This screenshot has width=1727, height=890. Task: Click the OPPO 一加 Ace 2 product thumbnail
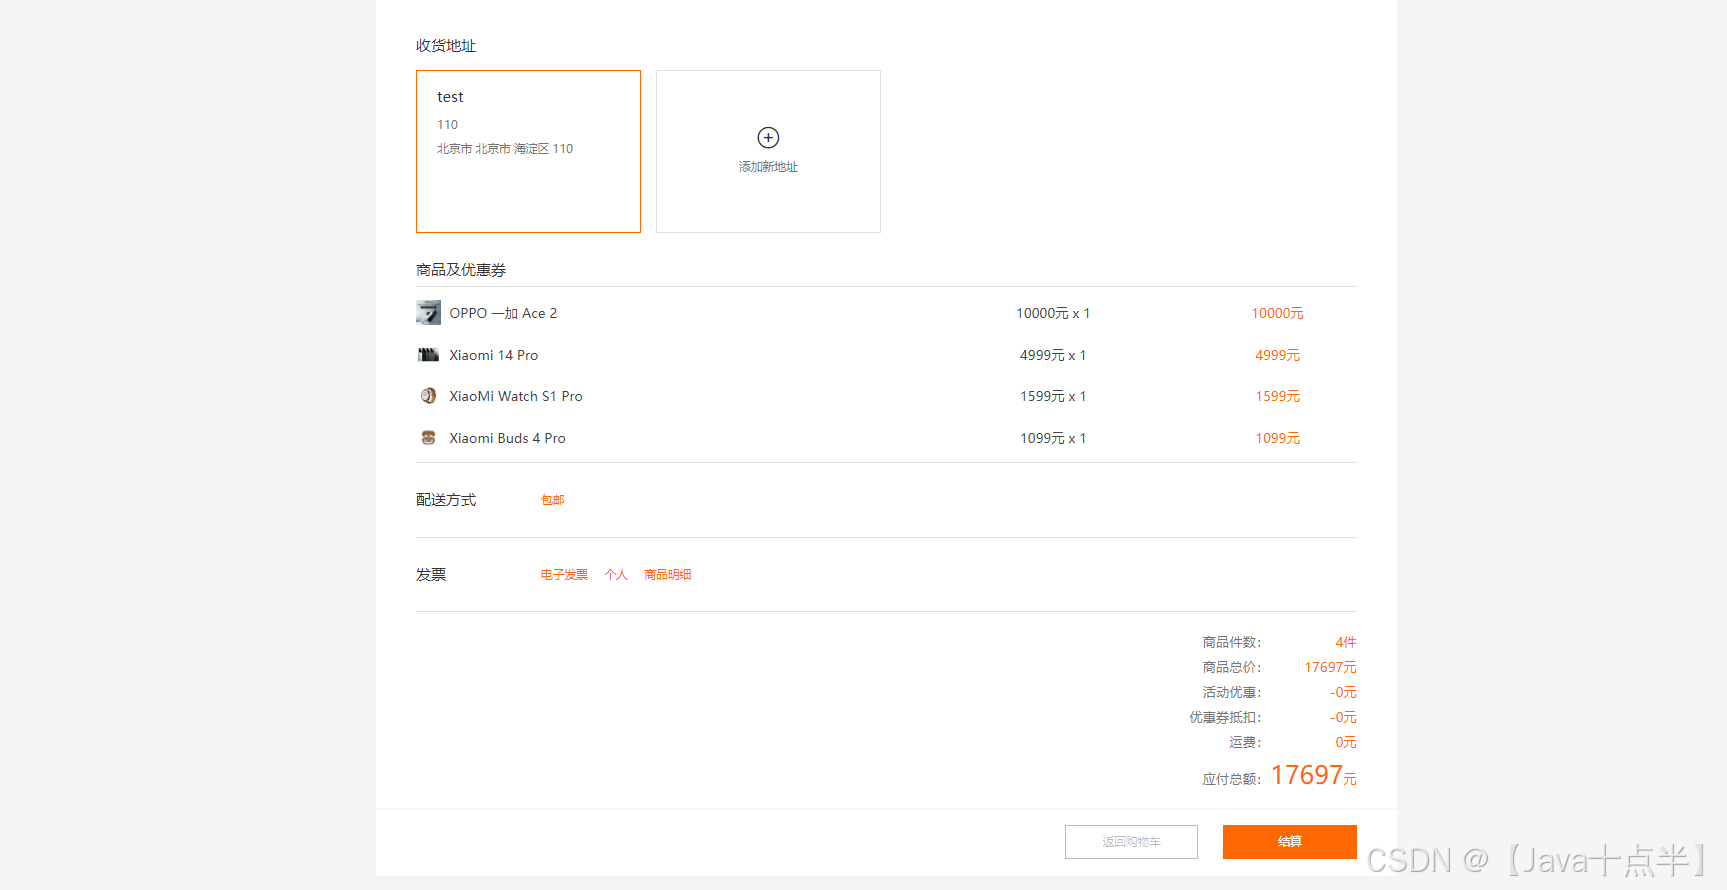point(428,313)
